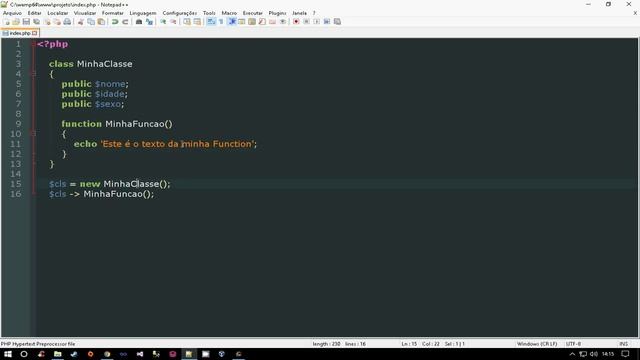The height and width of the screenshot is (360, 640).
Task: Cut selection with the scissors icon
Action: point(80,22)
